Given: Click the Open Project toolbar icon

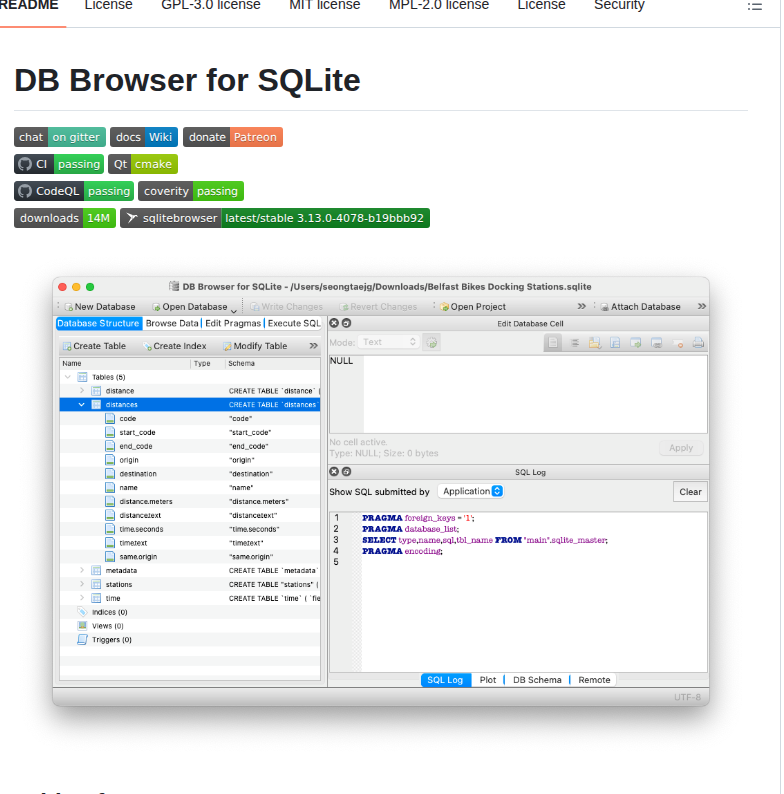Looking at the screenshot, I should point(445,307).
